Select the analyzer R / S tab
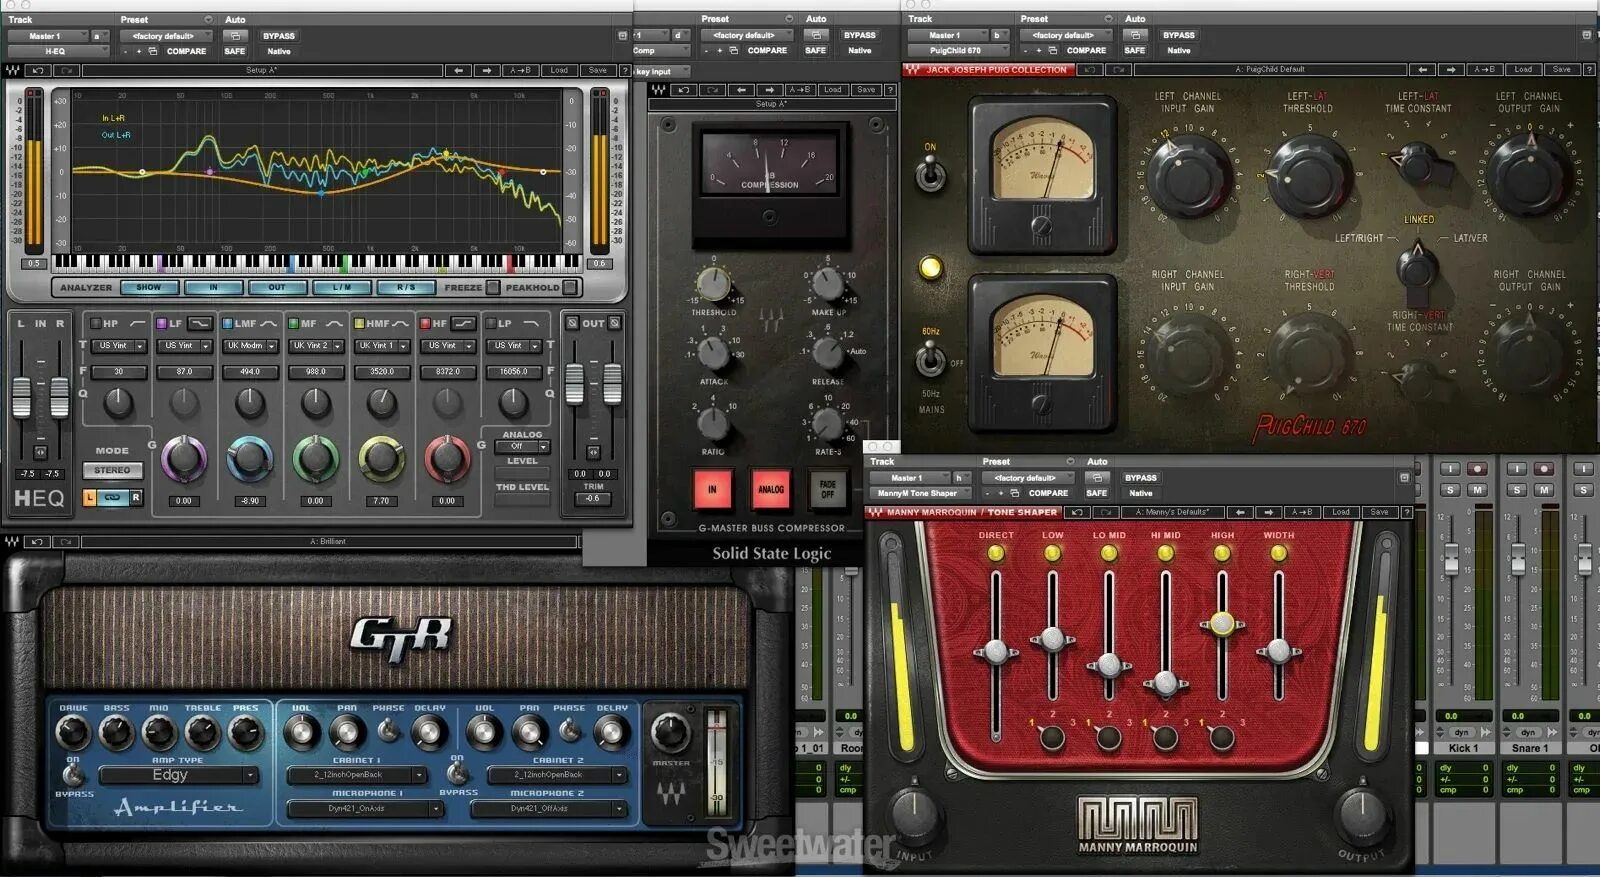 coord(406,287)
